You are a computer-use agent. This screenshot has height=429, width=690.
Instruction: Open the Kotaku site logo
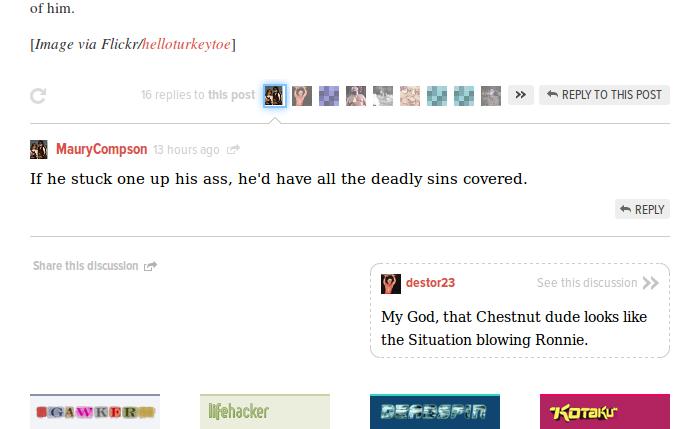(x=605, y=411)
